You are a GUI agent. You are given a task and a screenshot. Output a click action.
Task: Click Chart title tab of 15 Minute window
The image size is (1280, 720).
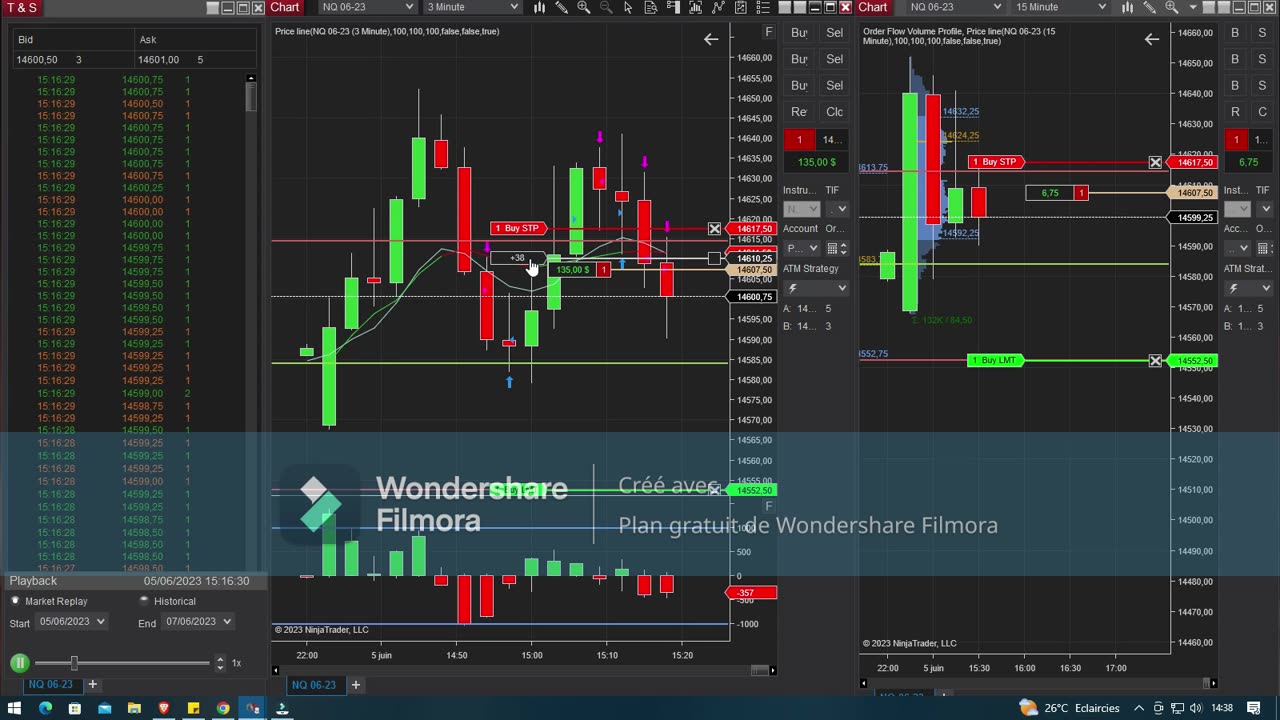[x=872, y=7]
